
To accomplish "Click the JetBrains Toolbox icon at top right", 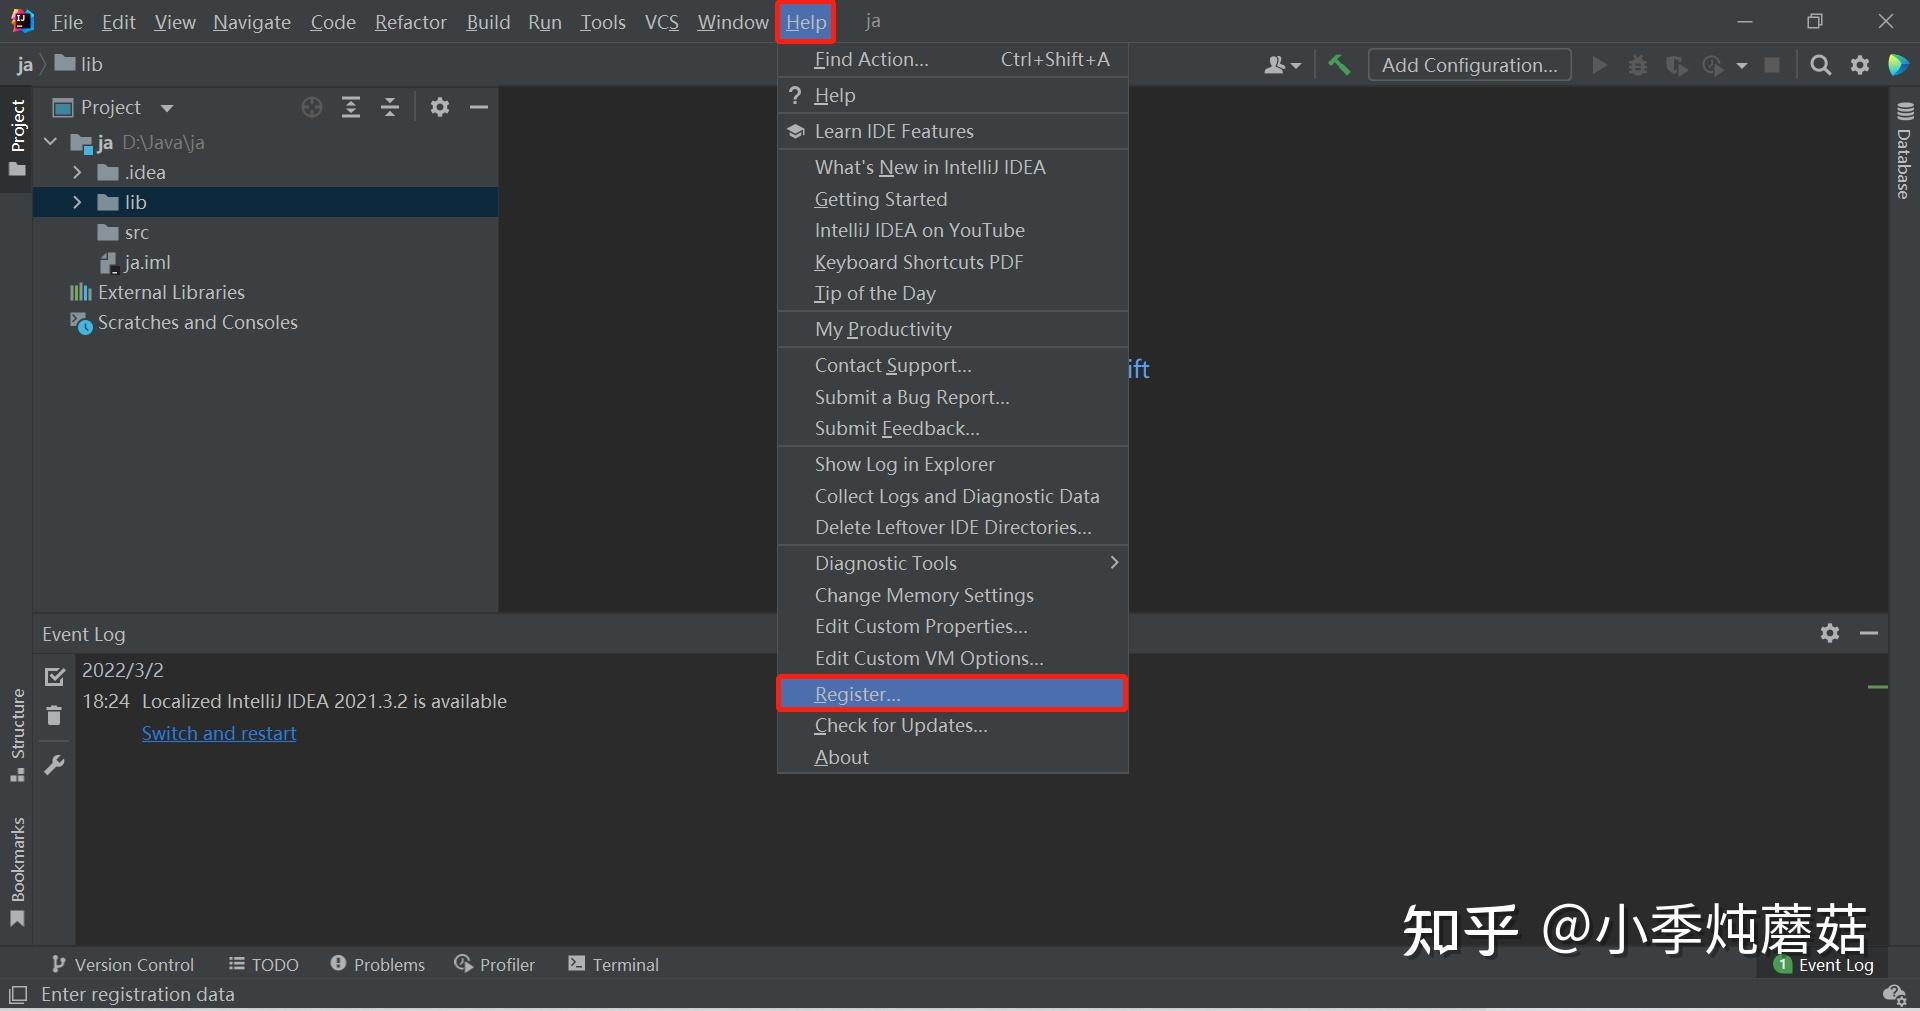I will pyautogui.click(x=1897, y=65).
